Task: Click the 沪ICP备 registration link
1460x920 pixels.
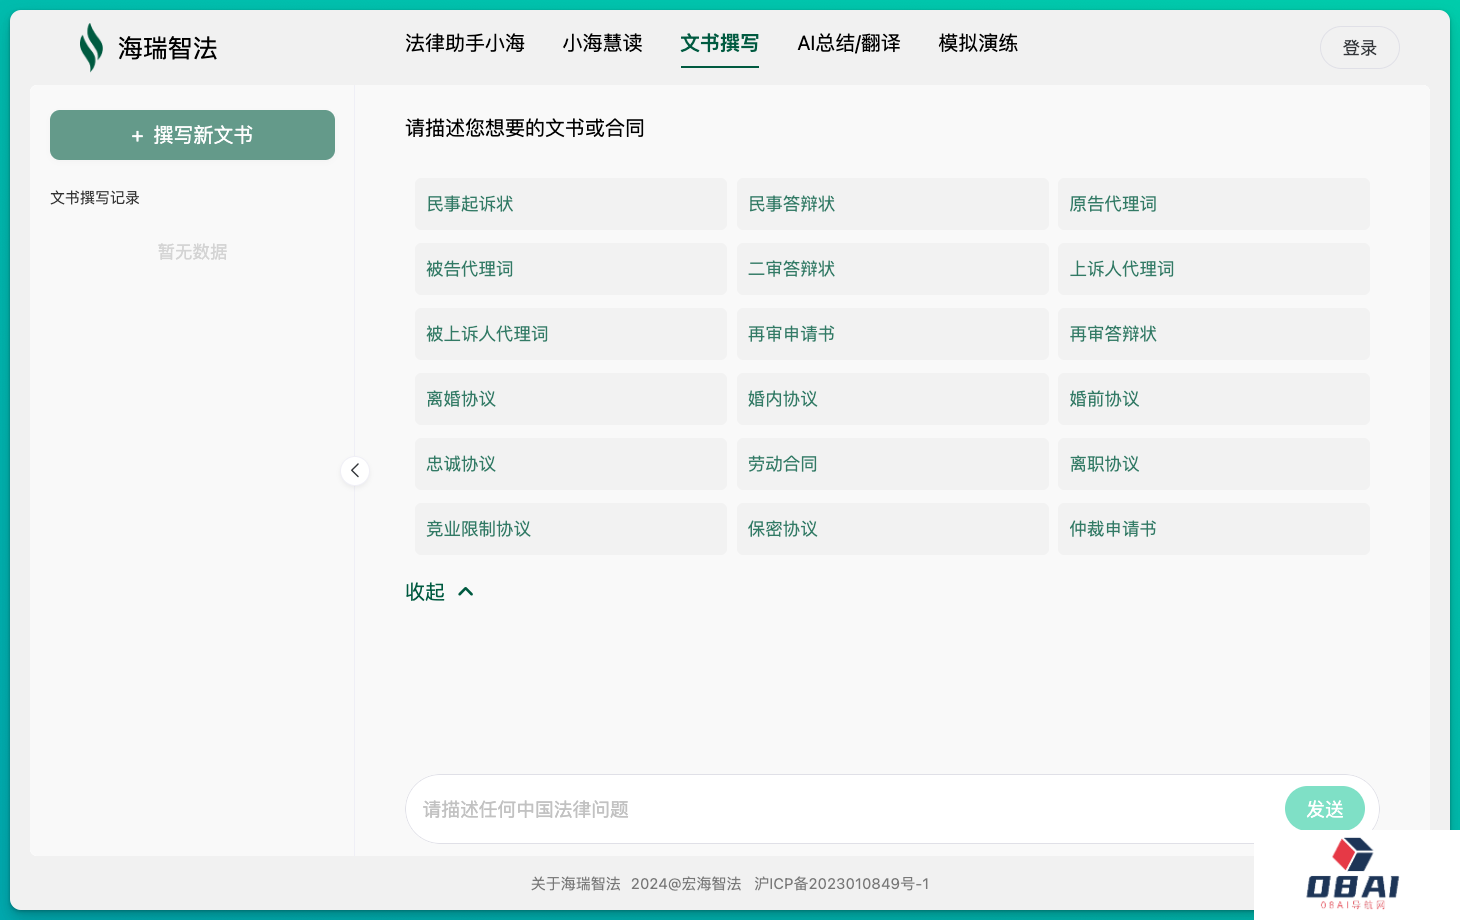Action: (x=841, y=884)
